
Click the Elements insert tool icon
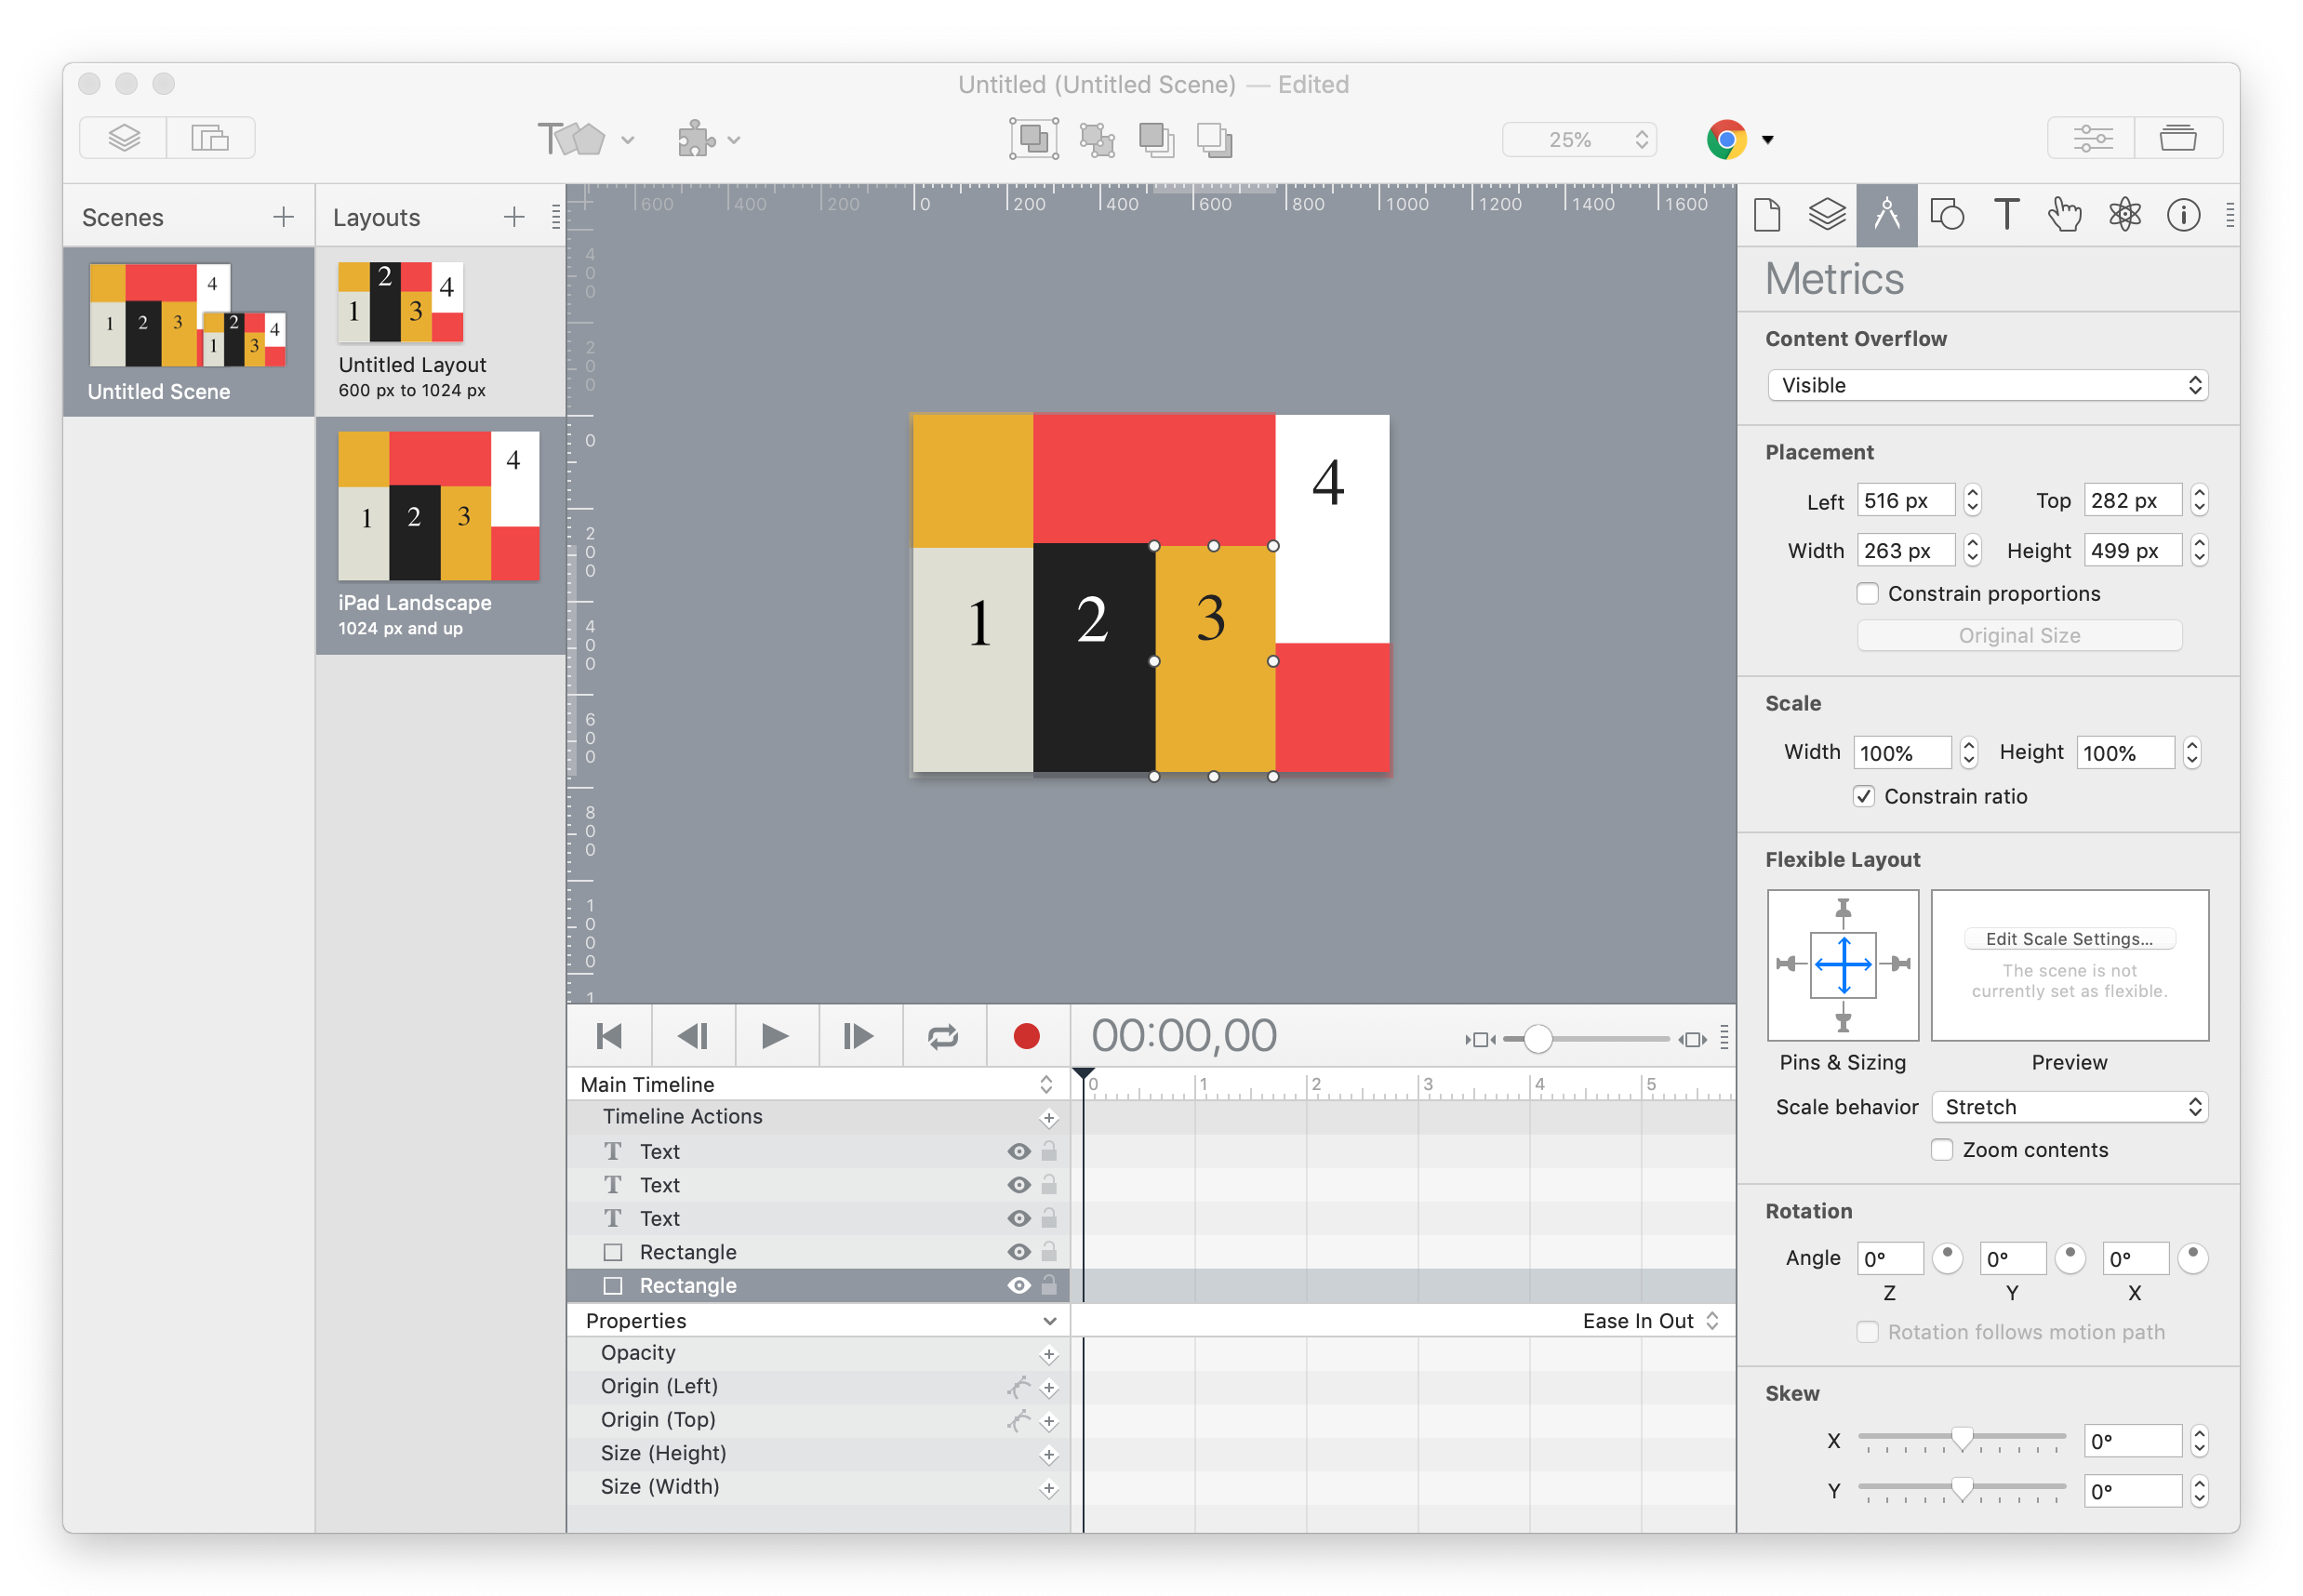[x=571, y=139]
